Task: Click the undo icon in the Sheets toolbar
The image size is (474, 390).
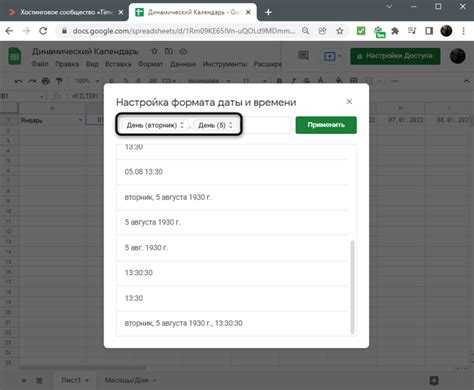Action: click(x=19, y=81)
